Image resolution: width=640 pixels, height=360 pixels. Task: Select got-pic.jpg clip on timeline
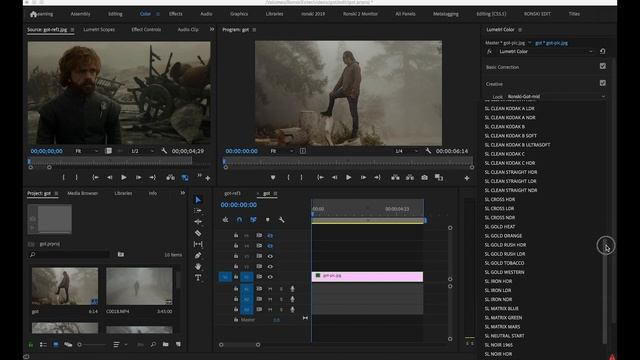point(367,276)
